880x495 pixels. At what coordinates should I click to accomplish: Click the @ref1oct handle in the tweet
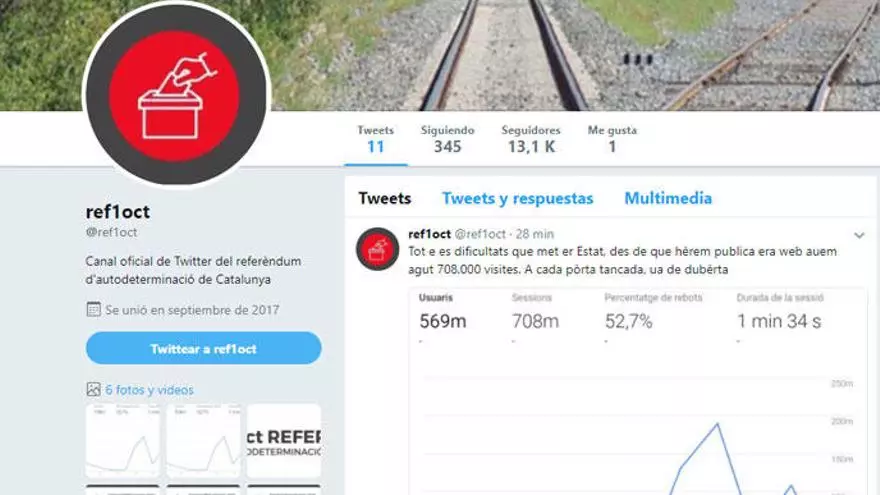[480, 234]
